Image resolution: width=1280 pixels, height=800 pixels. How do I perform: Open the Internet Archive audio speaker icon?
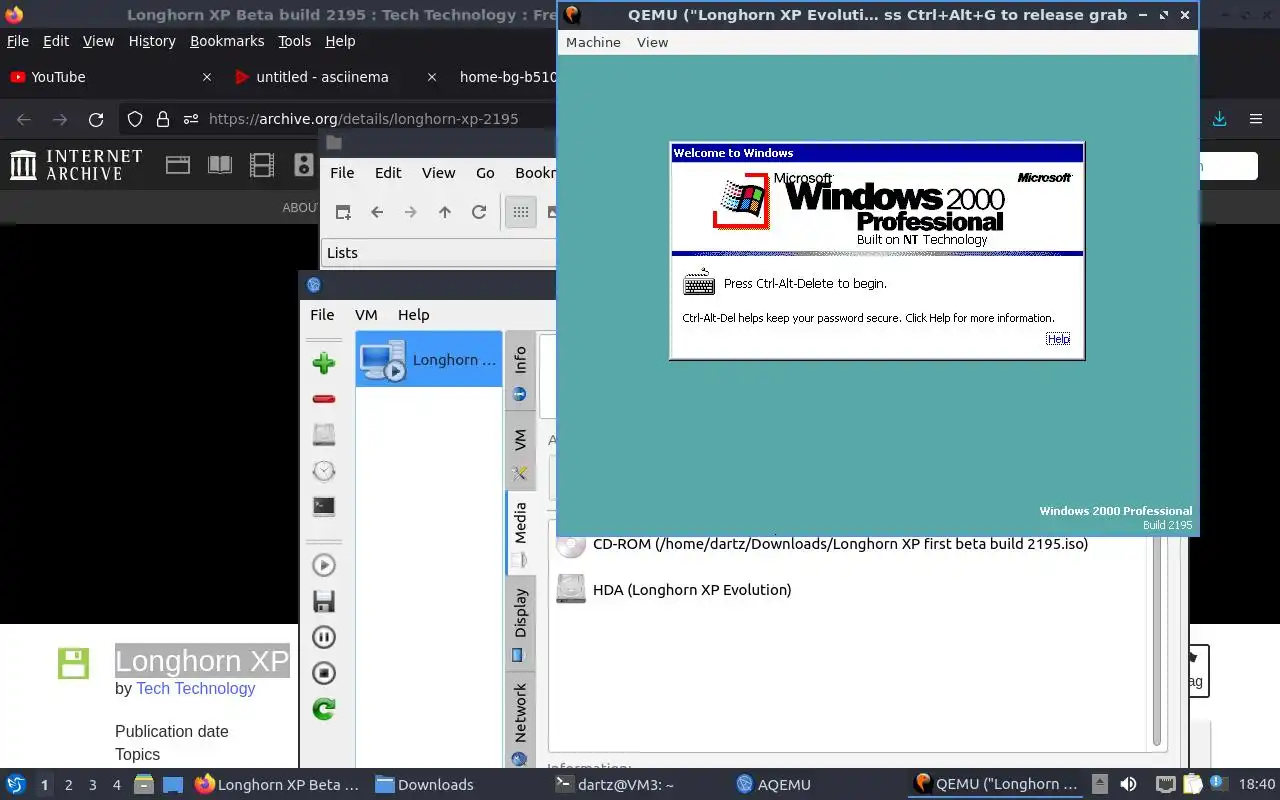point(303,165)
